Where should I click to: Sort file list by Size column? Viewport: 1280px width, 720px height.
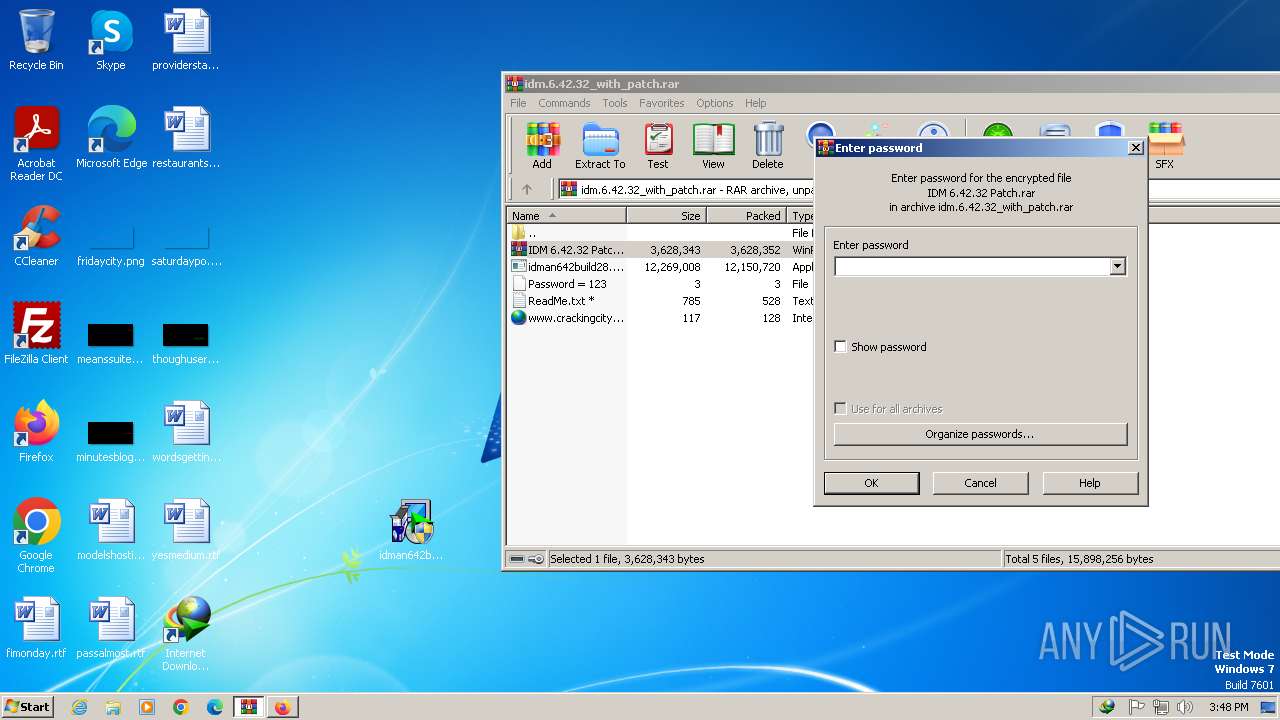point(666,216)
